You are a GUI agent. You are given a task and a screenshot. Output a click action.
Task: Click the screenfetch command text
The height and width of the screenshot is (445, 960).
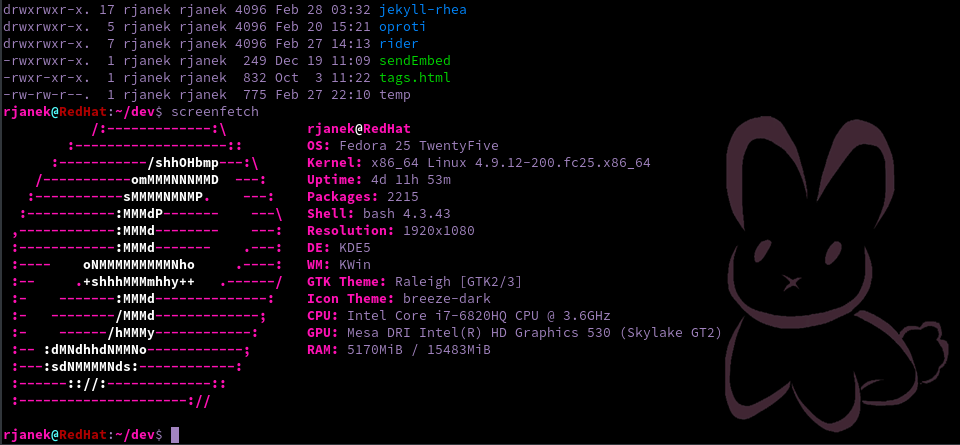pos(216,112)
